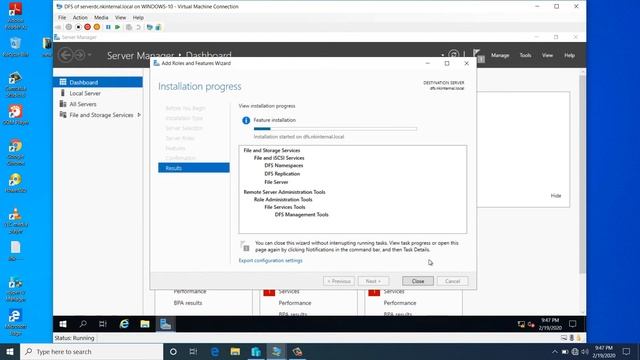Viewport: 640px width, 360px height.
Task: Open the Tools menu in Server Manager
Action: point(525,55)
